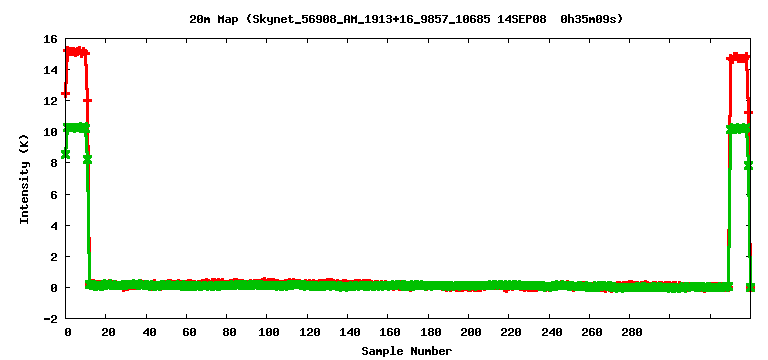
Task: Click the x-axis tick label 0
Action: (68, 332)
